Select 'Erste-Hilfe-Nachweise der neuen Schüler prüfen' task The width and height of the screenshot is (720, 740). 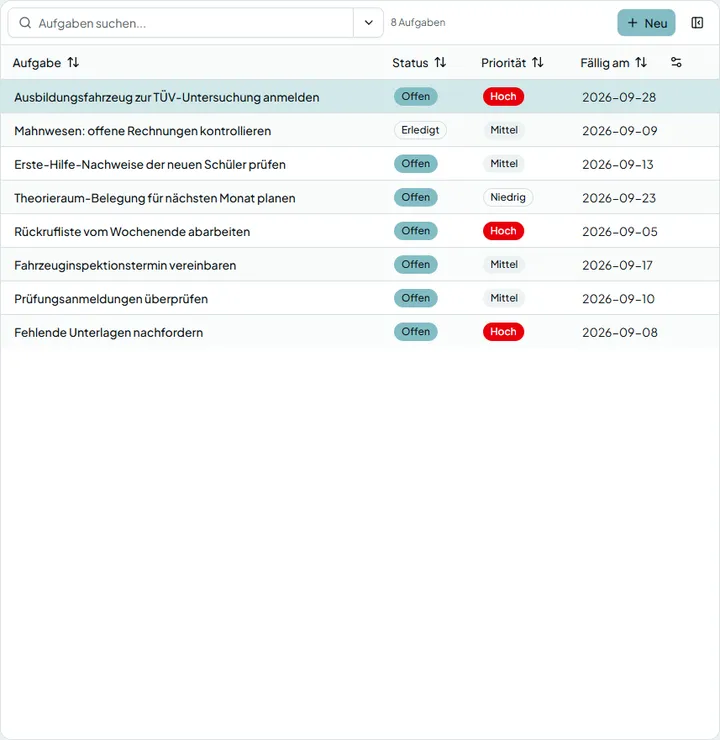coord(360,164)
